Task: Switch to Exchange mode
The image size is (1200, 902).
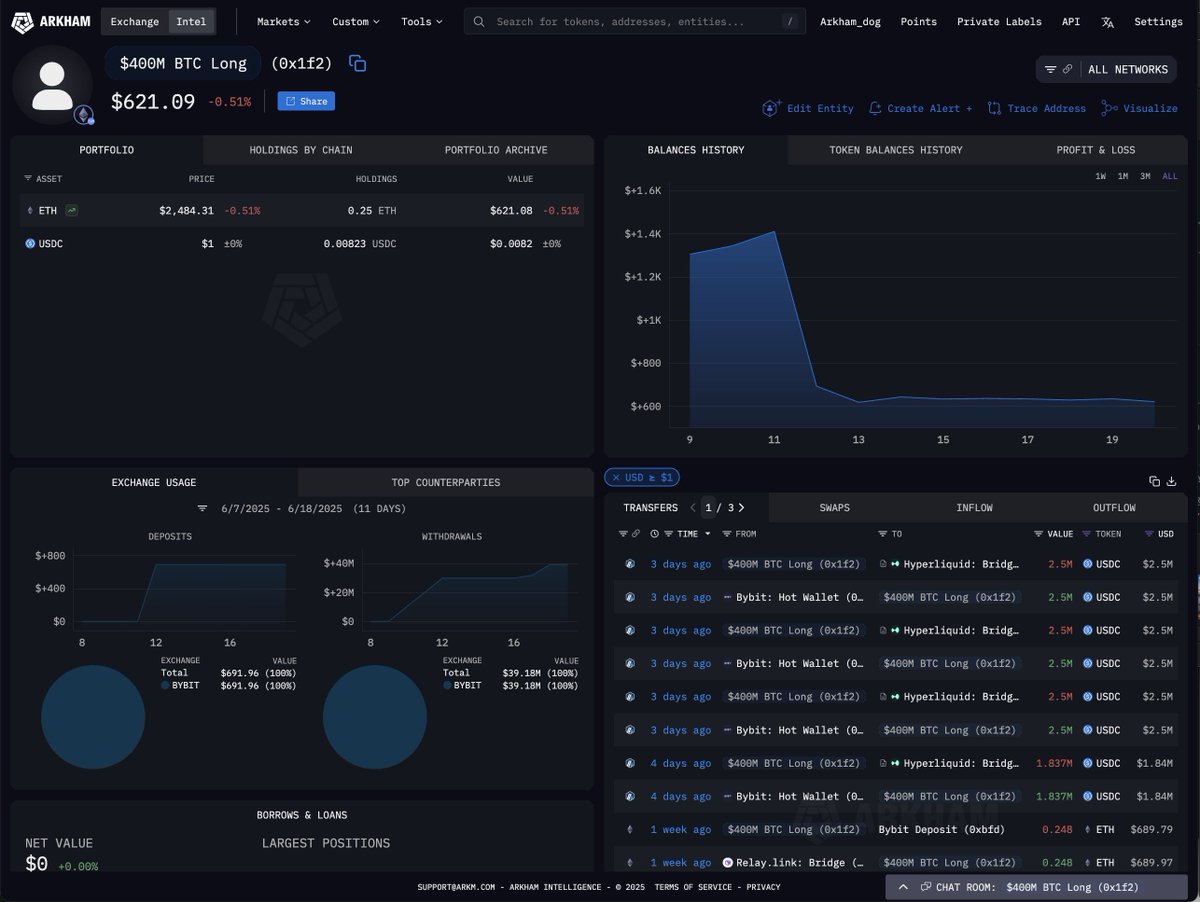Action: tap(134, 21)
